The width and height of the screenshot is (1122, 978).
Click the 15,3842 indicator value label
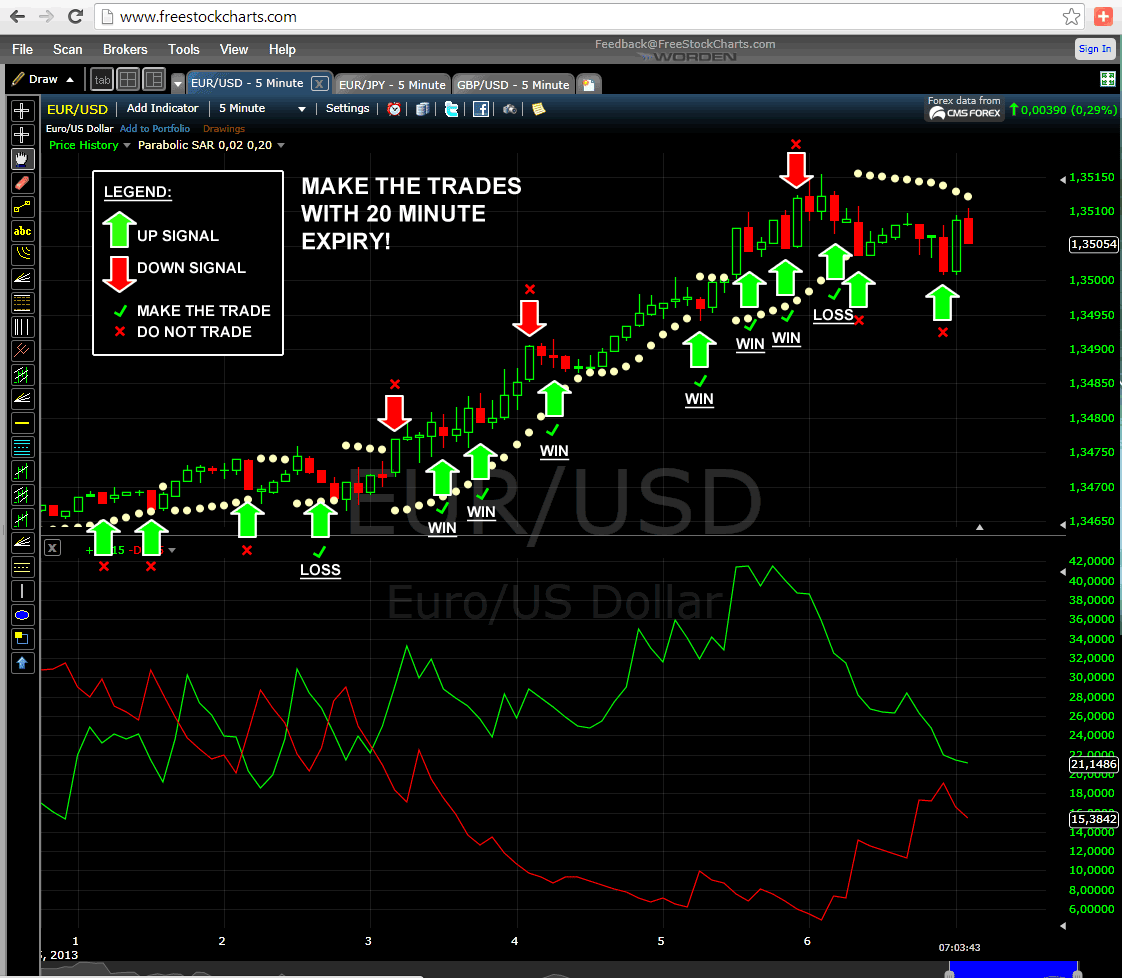(x=1093, y=819)
